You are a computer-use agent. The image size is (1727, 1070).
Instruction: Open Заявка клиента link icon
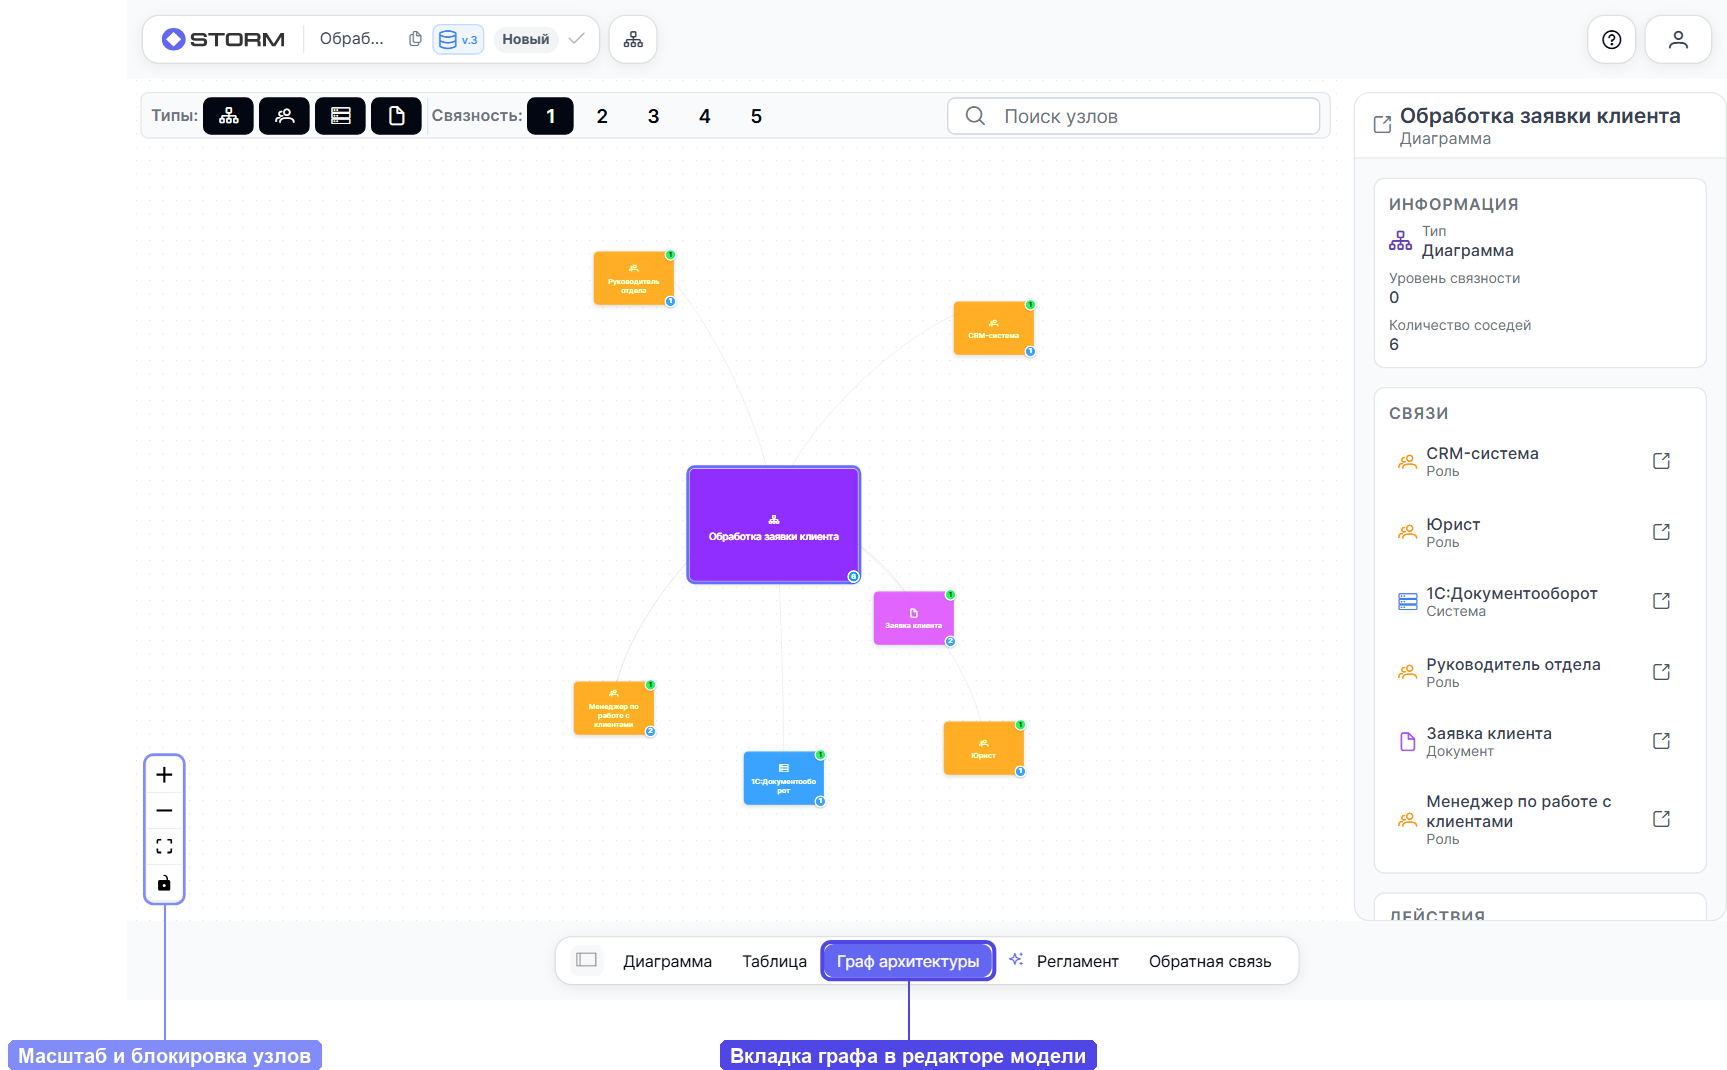coord(1661,741)
